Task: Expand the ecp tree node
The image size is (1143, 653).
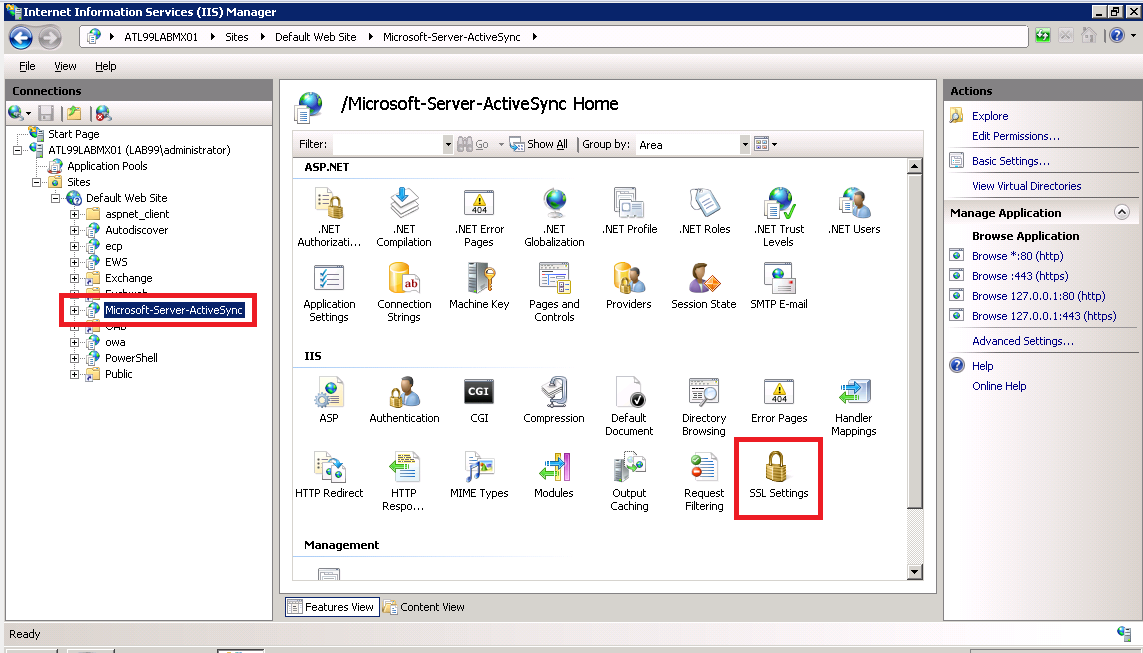Action: 74,246
